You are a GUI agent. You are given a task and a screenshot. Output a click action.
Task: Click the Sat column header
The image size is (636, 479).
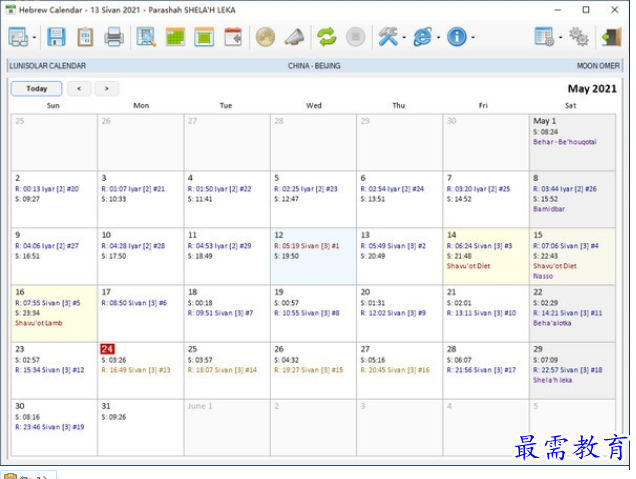pos(570,105)
